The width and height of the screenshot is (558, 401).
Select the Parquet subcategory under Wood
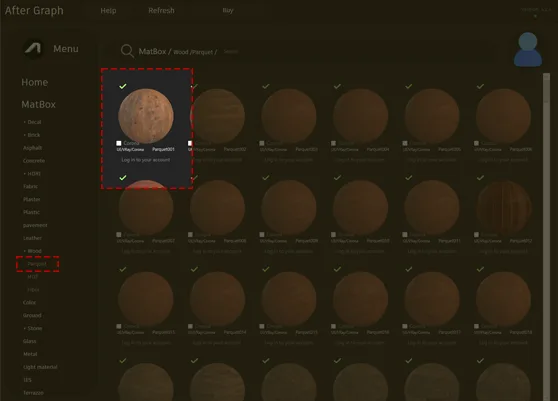37,264
